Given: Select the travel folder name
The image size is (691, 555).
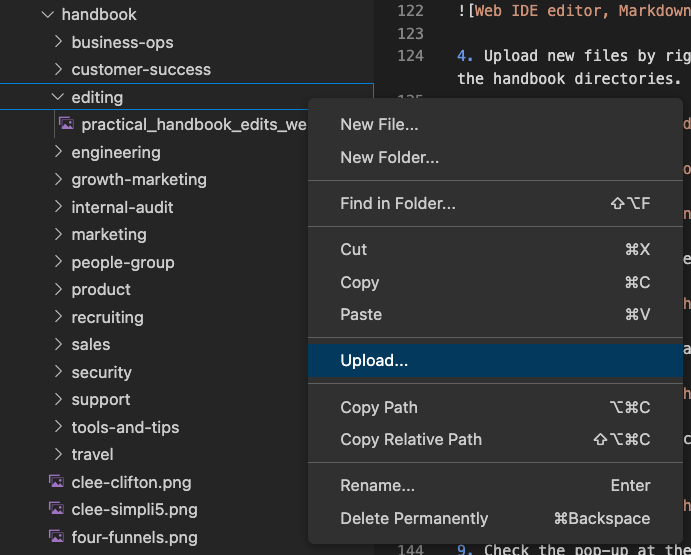Looking at the screenshot, I should [93, 454].
